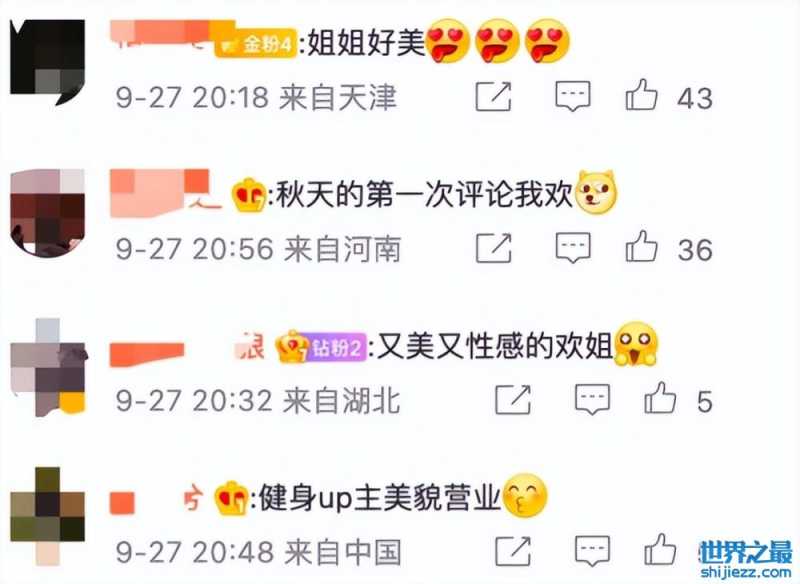Visit the shijiezz.com watermark link
The width and height of the screenshot is (800, 584).
click(745, 572)
